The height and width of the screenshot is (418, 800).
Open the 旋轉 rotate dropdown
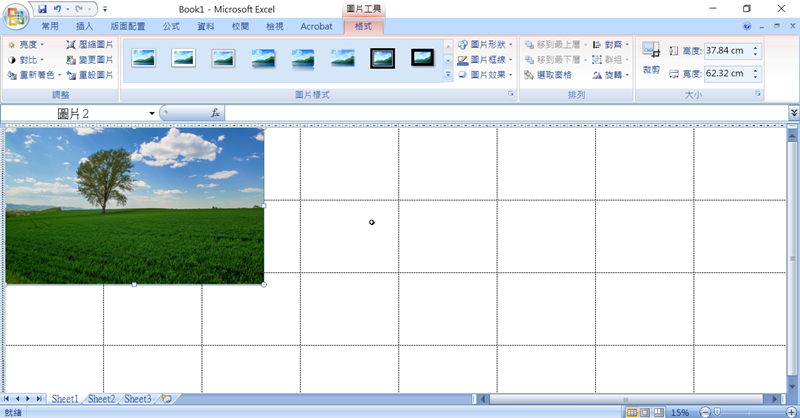[611, 75]
